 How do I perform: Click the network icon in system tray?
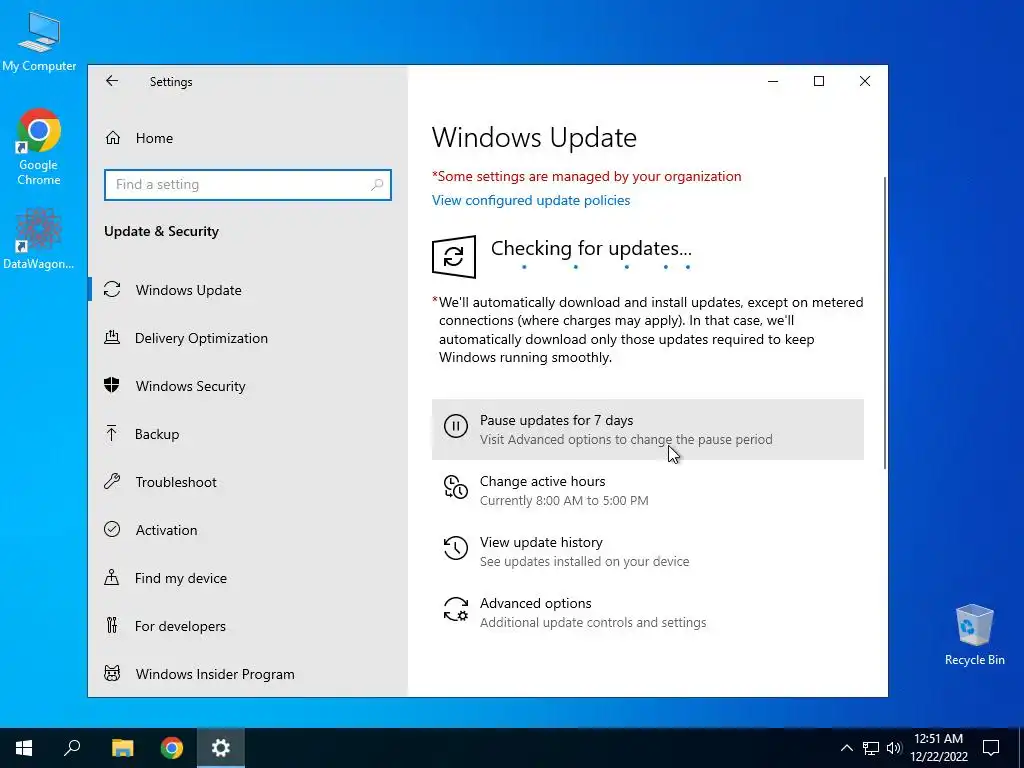coord(871,748)
